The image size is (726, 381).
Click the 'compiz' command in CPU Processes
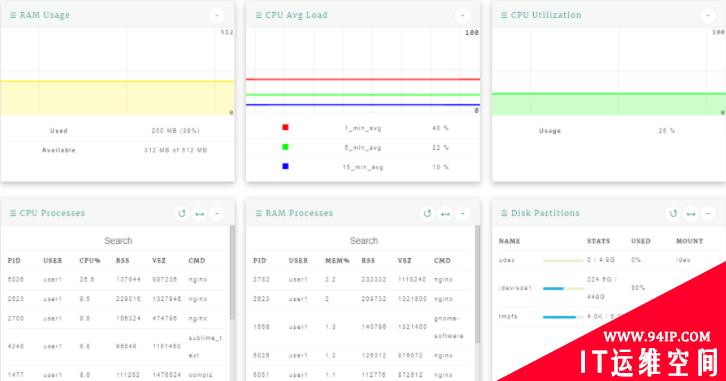200,375
